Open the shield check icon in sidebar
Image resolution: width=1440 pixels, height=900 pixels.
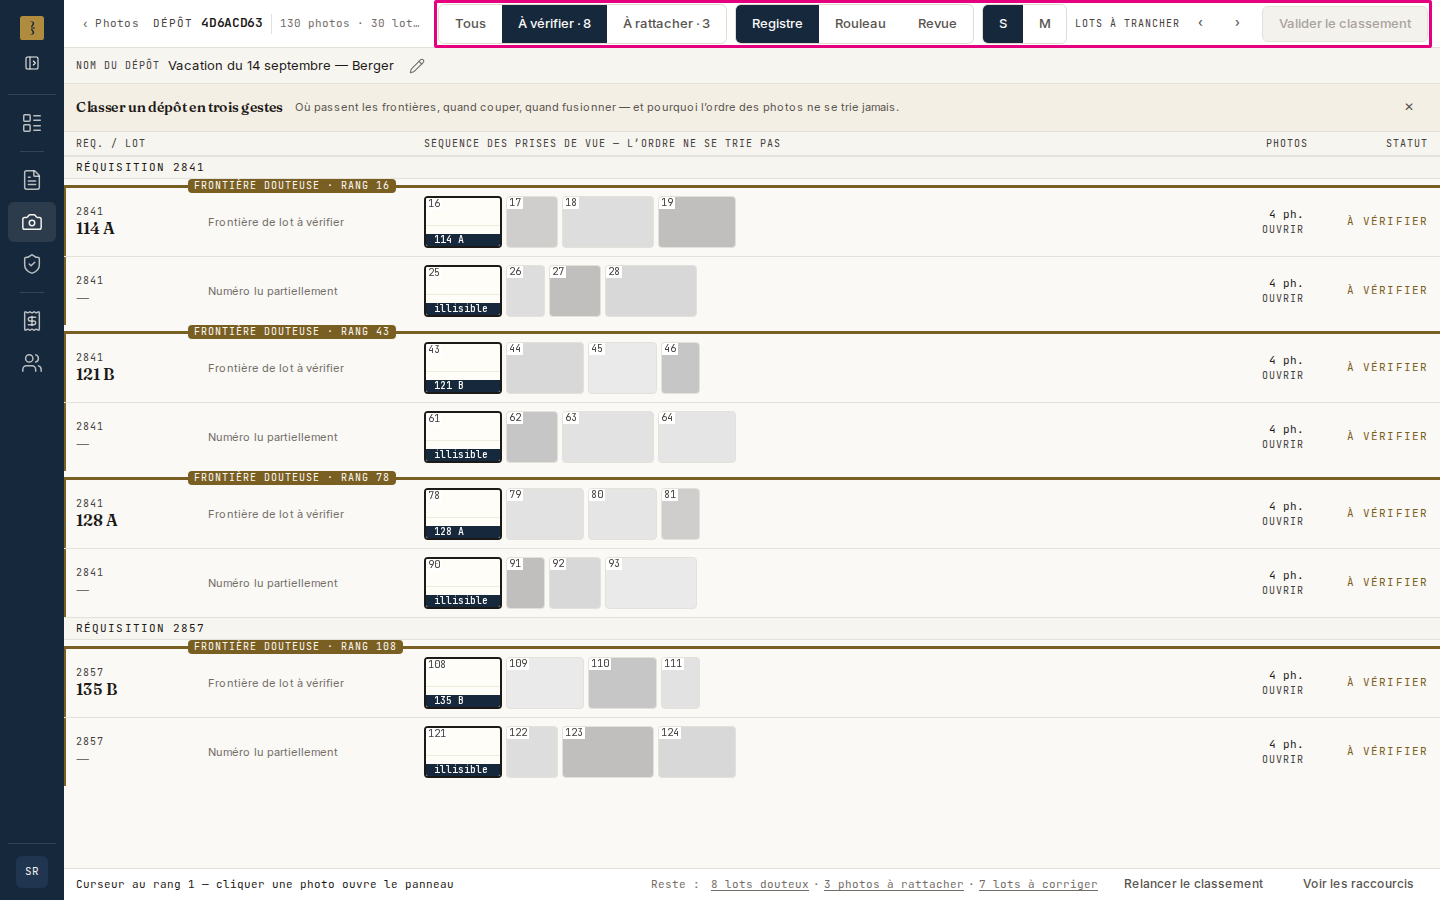pyautogui.click(x=32, y=264)
